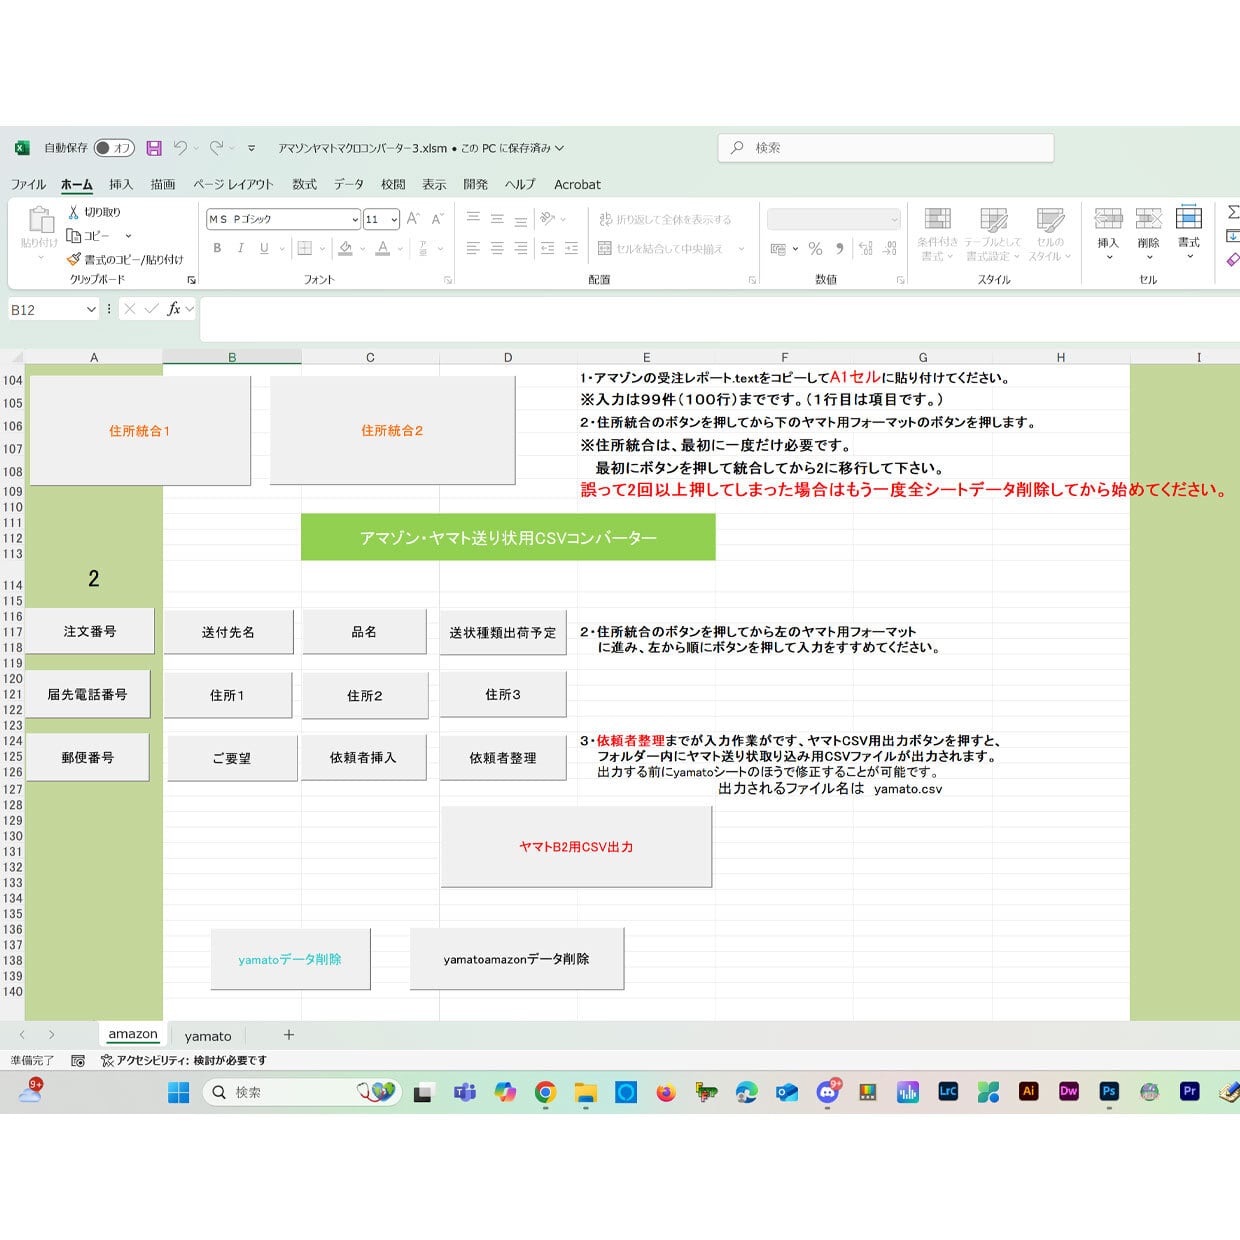The image size is (1240, 1240).
Task: Click the search (検索) box in title bar
Action: pyautogui.click(x=886, y=148)
